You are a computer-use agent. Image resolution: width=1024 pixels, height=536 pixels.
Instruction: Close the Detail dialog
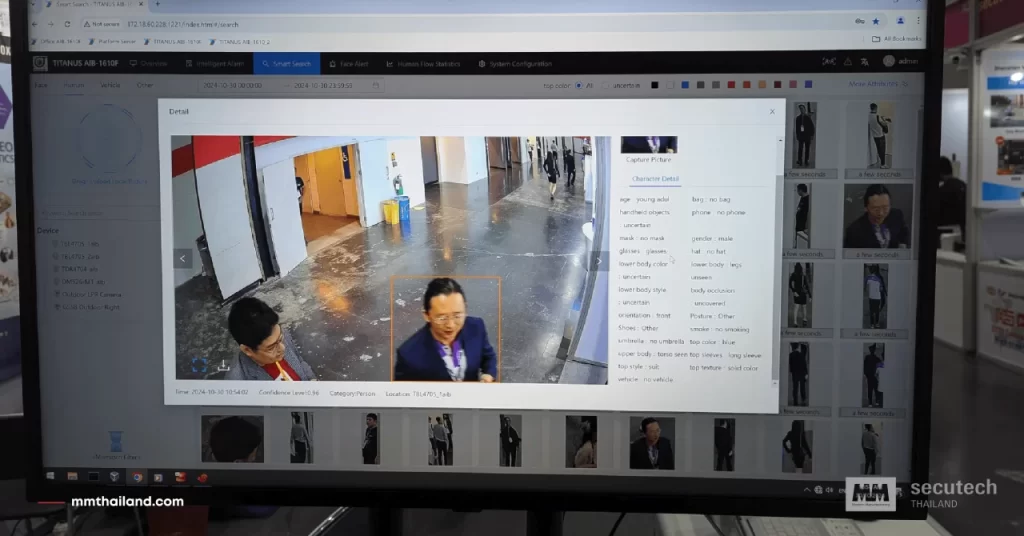(772, 111)
